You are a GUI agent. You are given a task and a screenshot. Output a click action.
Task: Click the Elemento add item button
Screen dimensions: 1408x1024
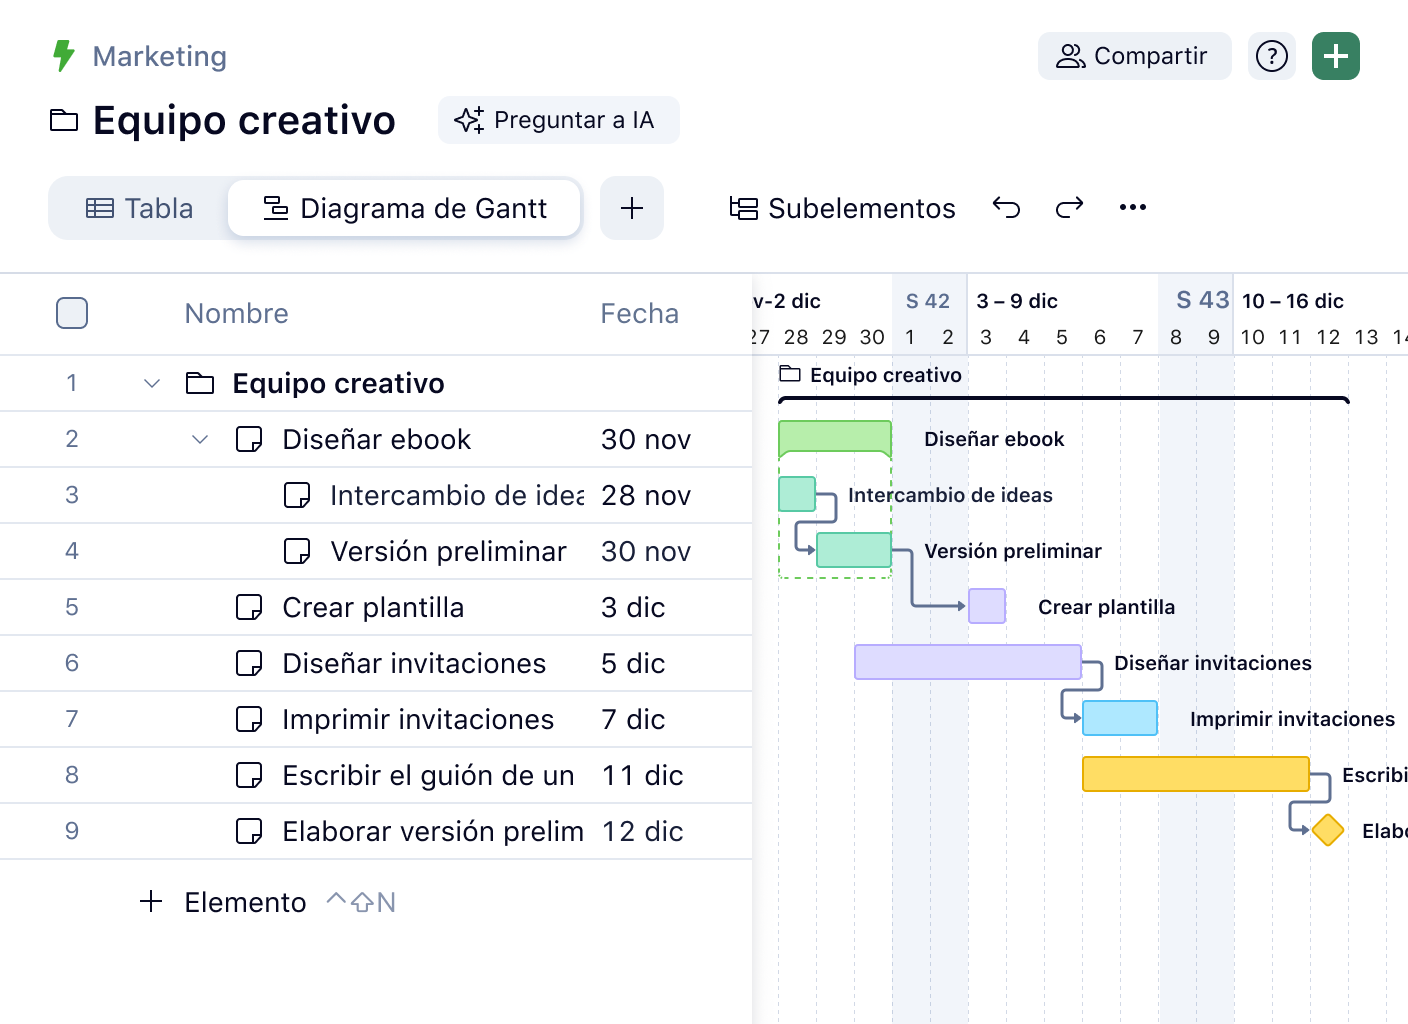[224, 902]
